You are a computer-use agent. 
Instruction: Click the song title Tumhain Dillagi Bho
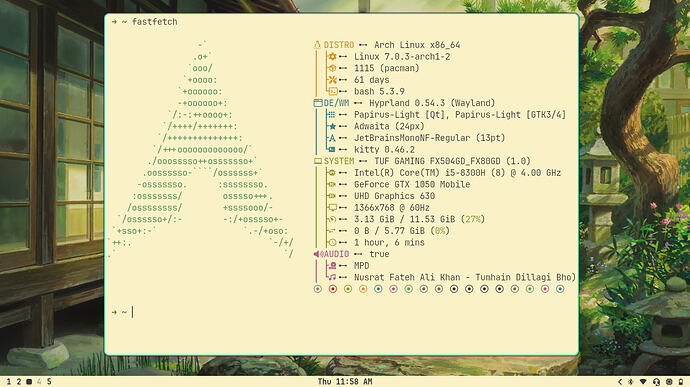523,277
